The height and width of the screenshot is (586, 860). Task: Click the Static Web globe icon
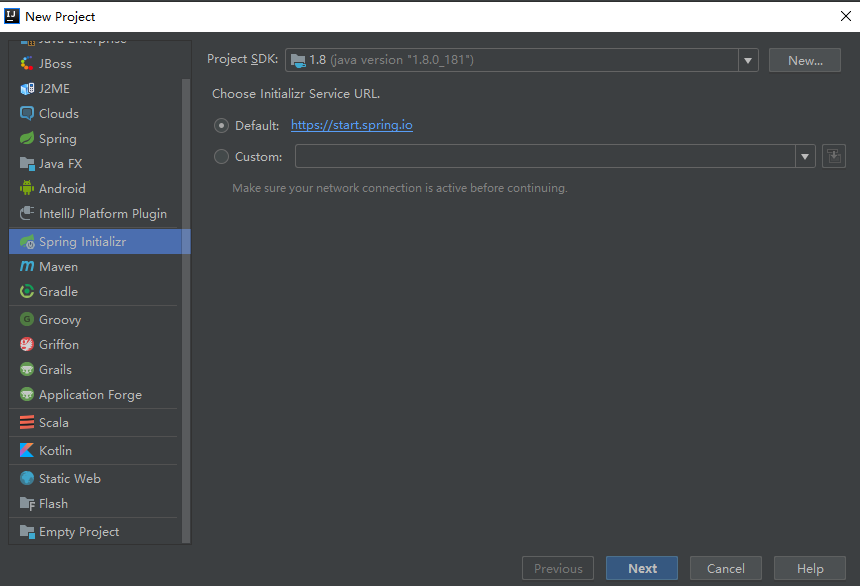coord(26,478)
